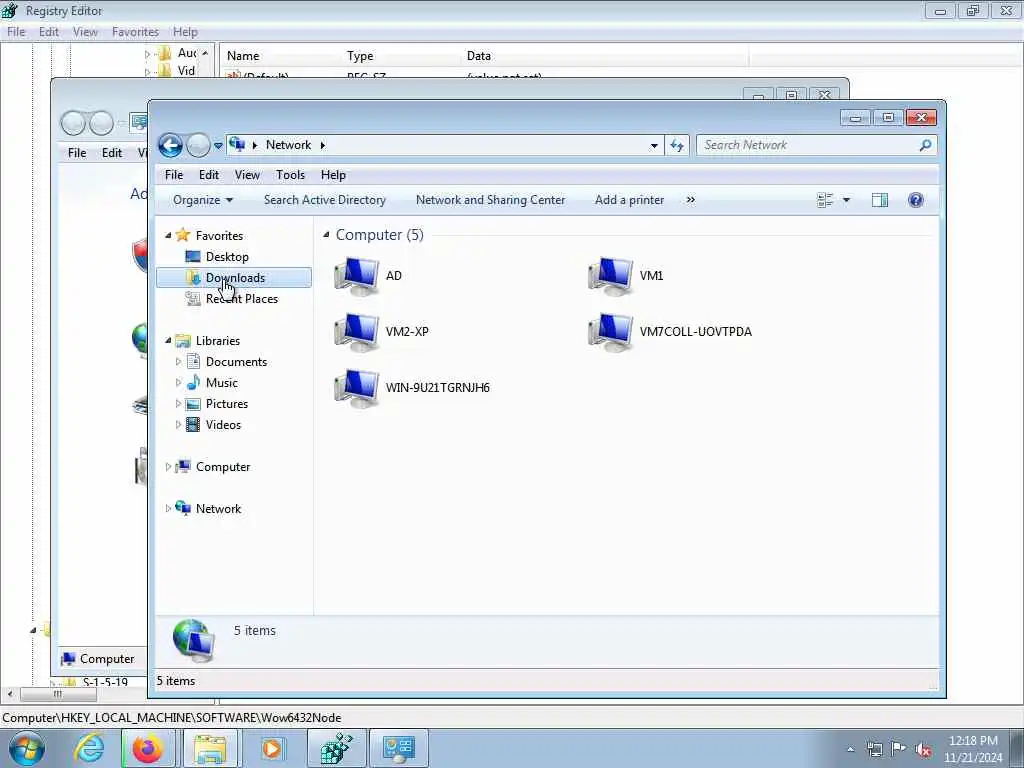Click the Forward navigation arrow in Network window
This screenshot has width=1024, height=768.
point(198,145)
